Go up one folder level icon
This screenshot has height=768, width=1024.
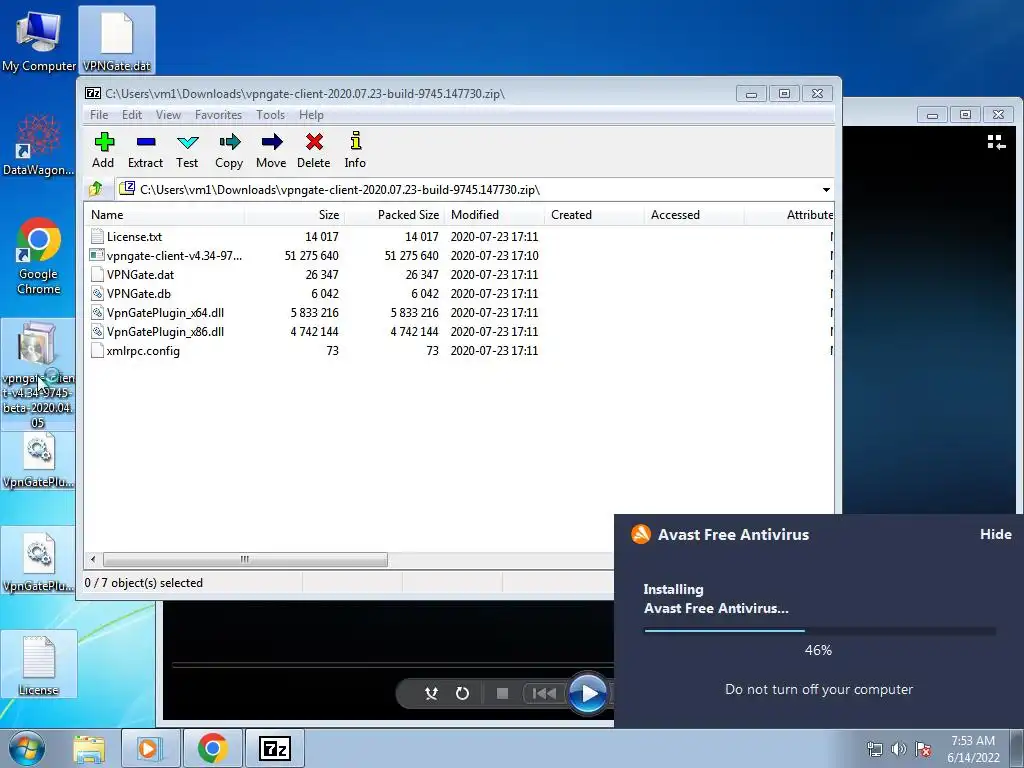click(x=96, y=189)
